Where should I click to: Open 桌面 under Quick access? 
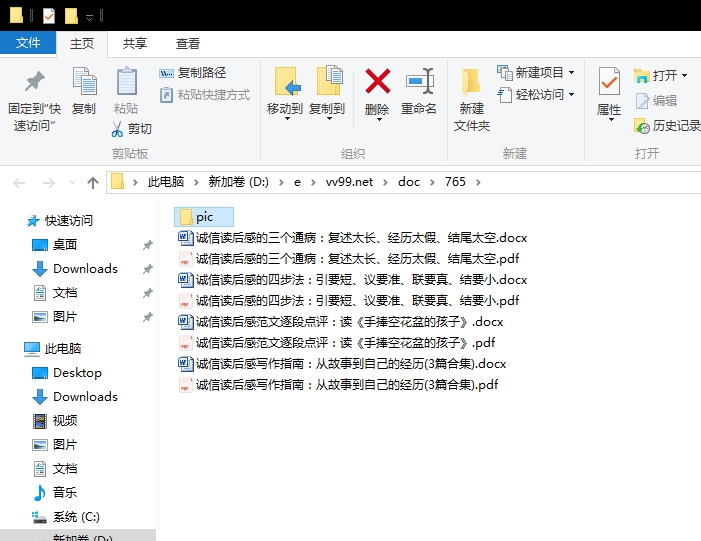point(55,245)
